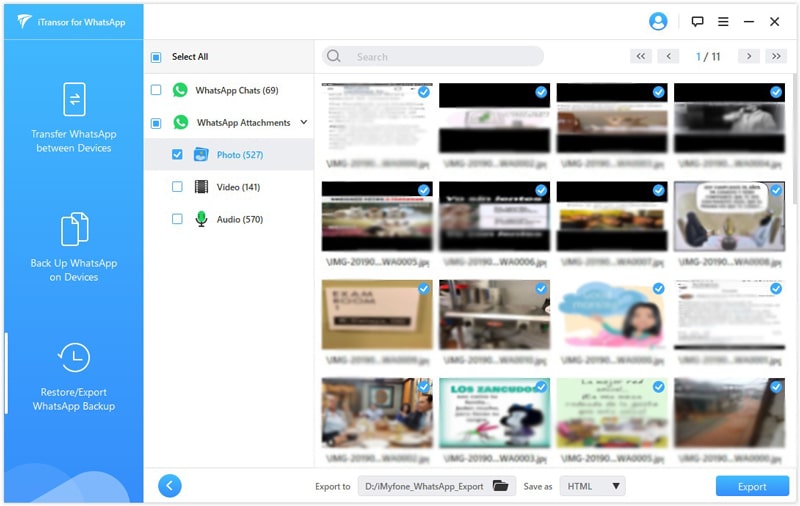Go to previous page of photos
The width and height of the screenshot is (800, 506).
tap(668, 56)
